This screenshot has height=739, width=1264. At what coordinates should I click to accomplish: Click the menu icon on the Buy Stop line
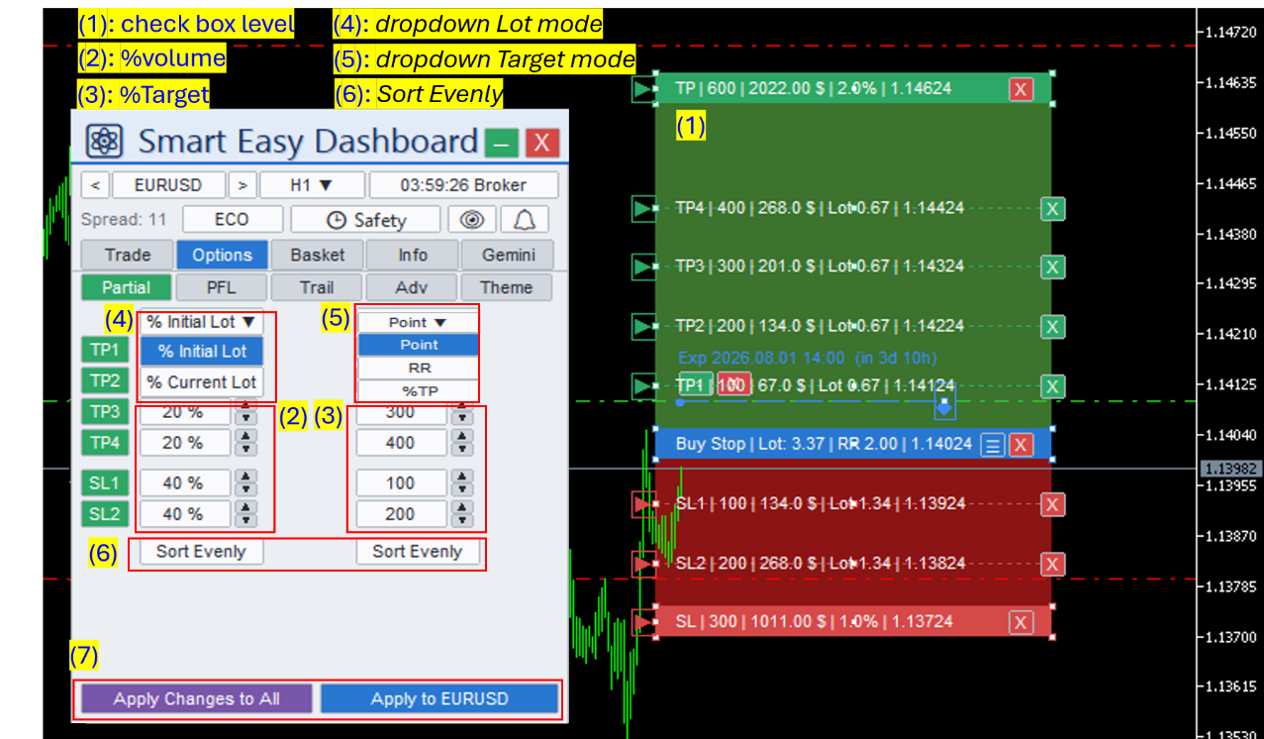[992, 445]
